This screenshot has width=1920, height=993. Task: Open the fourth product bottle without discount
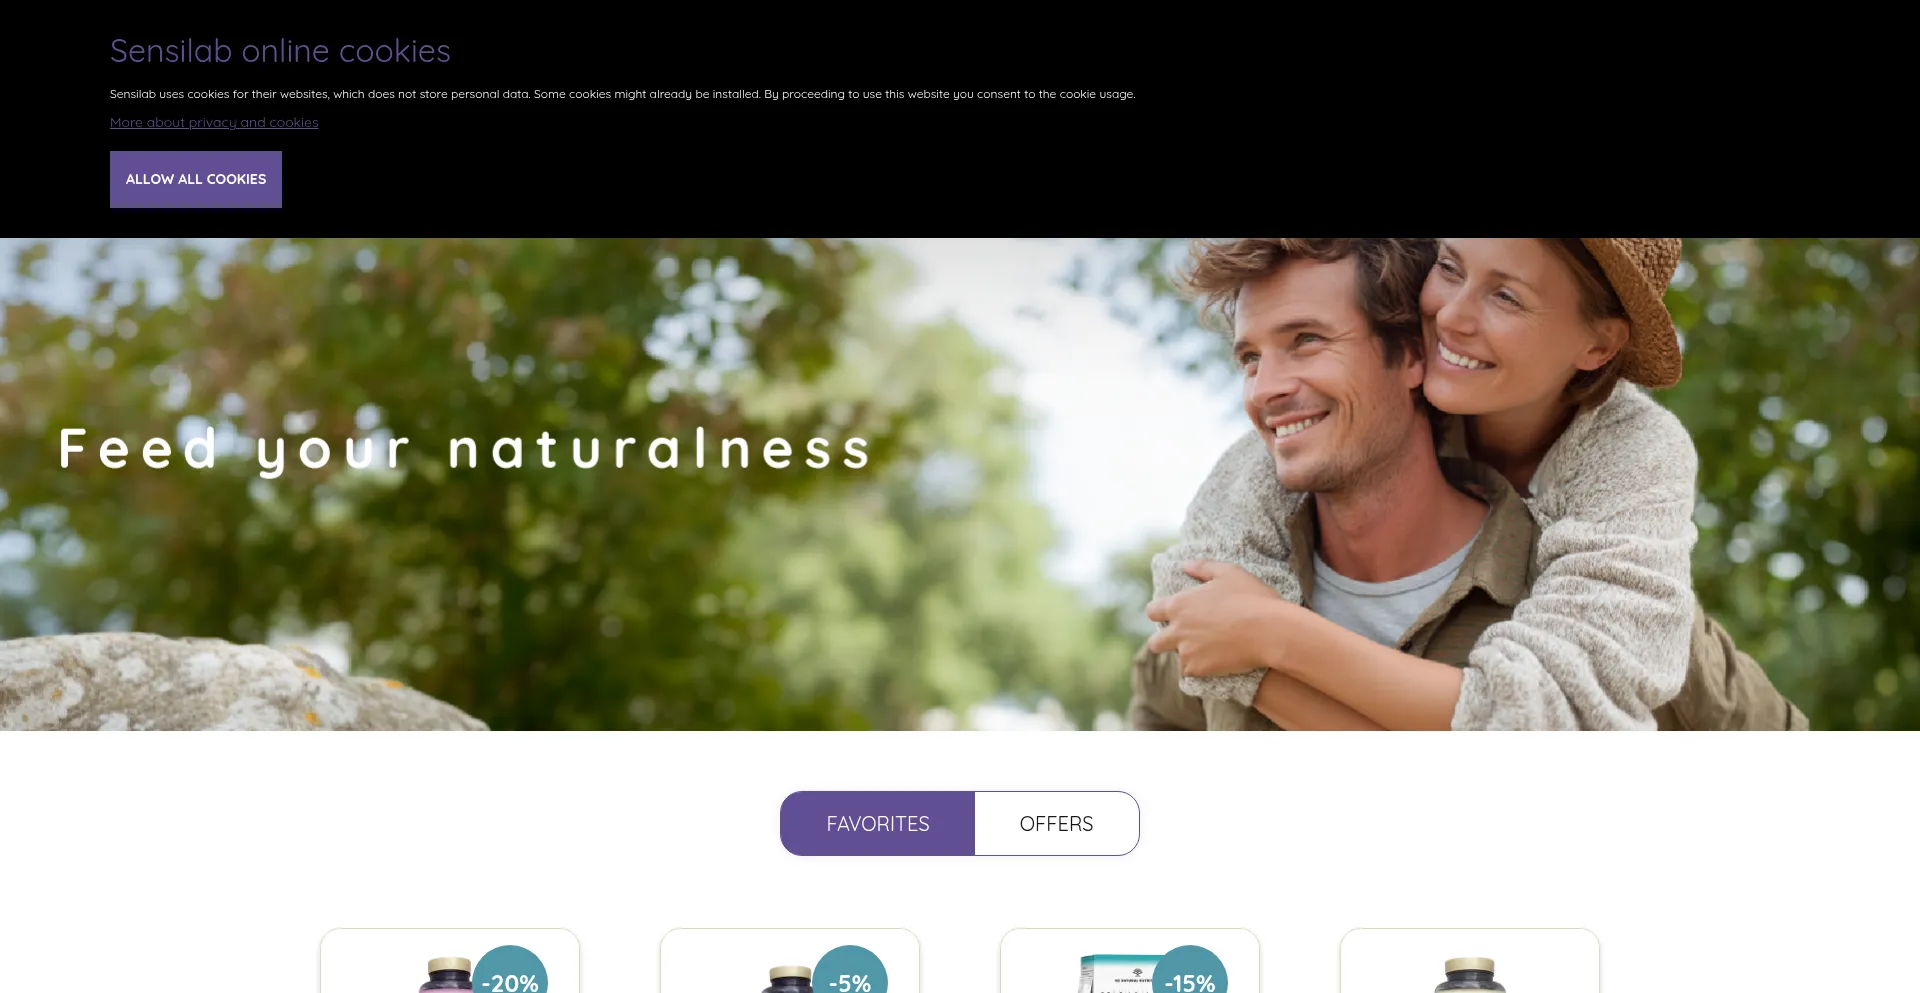coord(1470,975)
